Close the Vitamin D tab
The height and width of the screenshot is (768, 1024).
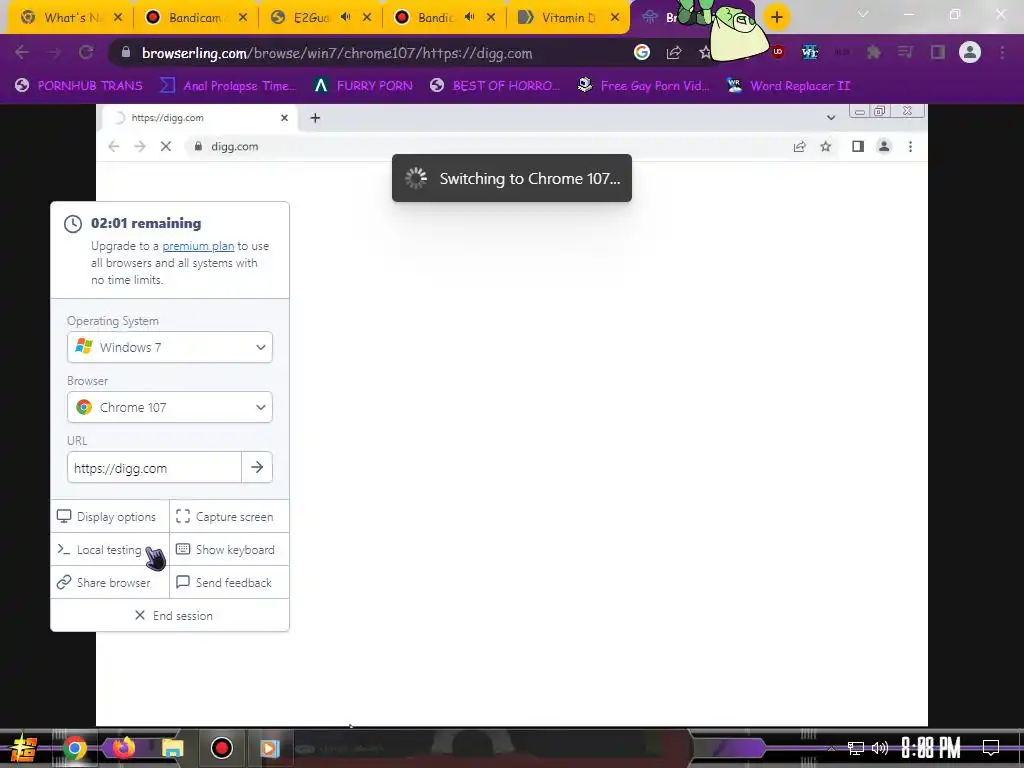615,18
